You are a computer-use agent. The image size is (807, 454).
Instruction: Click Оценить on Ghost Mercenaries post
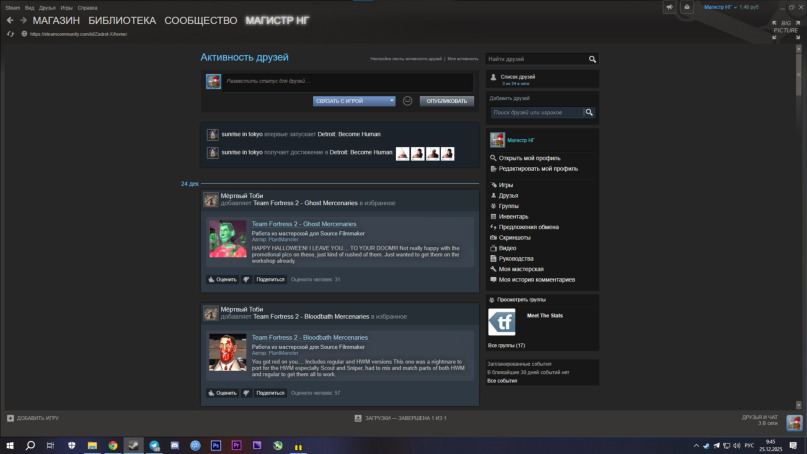click(x=222, y=280)
